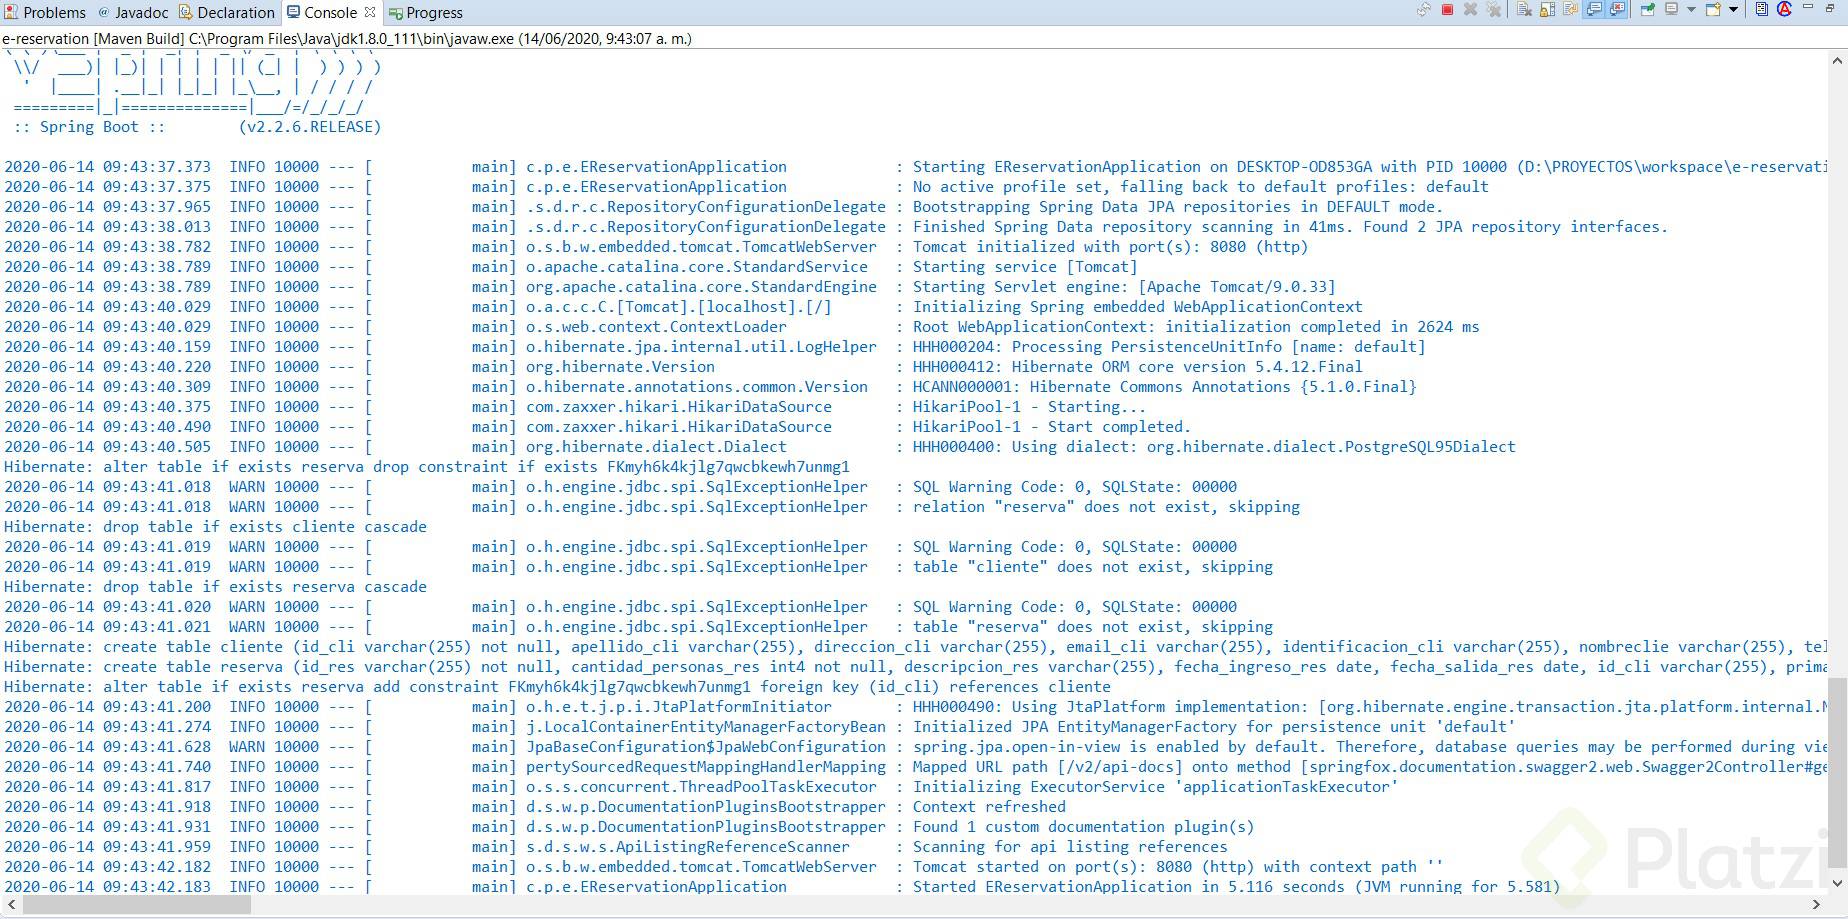The image size is (1848, 919).
Task: Click the vertical scrollbar thumb
Action: [1837, 775]
